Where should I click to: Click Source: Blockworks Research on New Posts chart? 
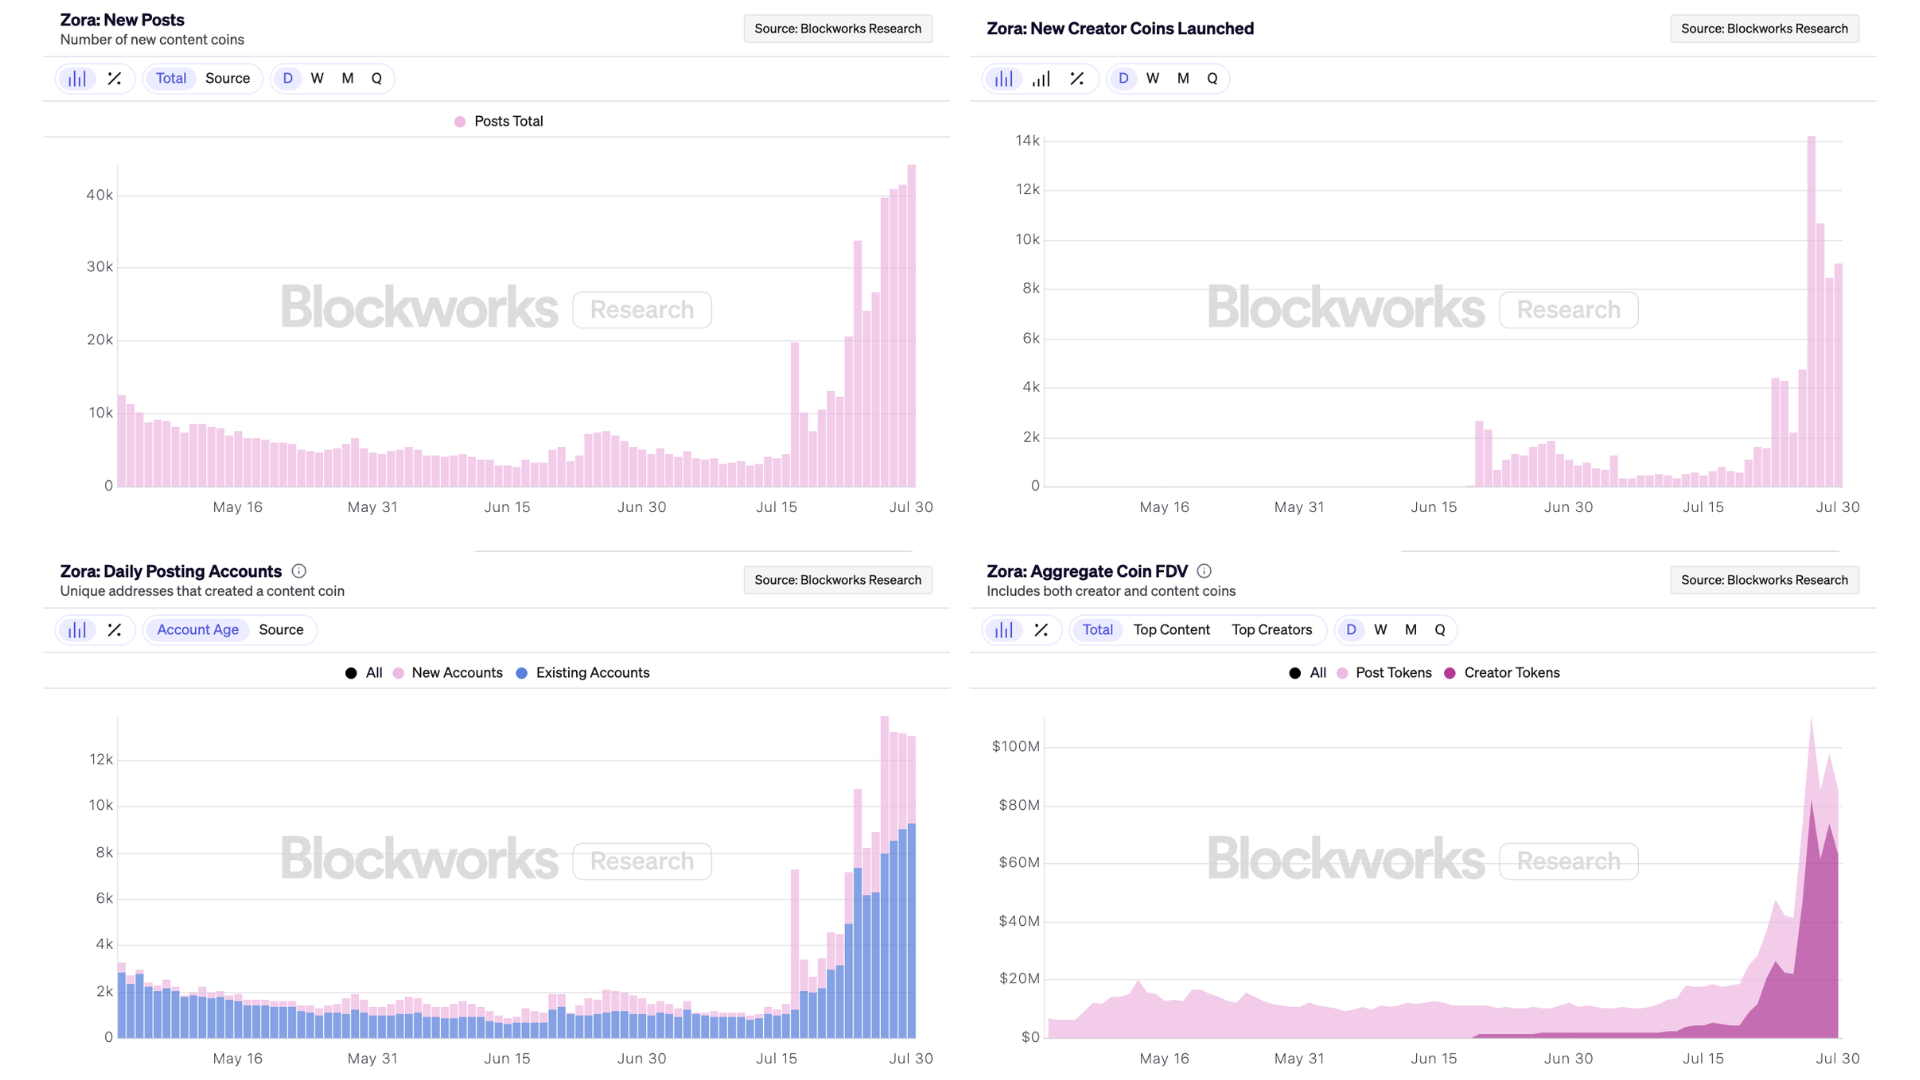pos(837,28)
